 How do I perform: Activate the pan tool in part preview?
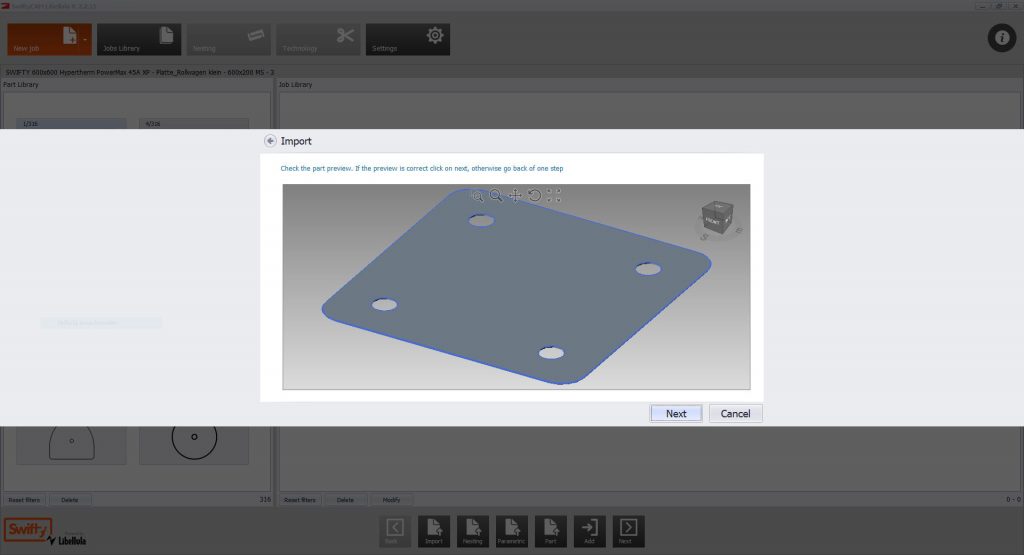pos(515,196)
